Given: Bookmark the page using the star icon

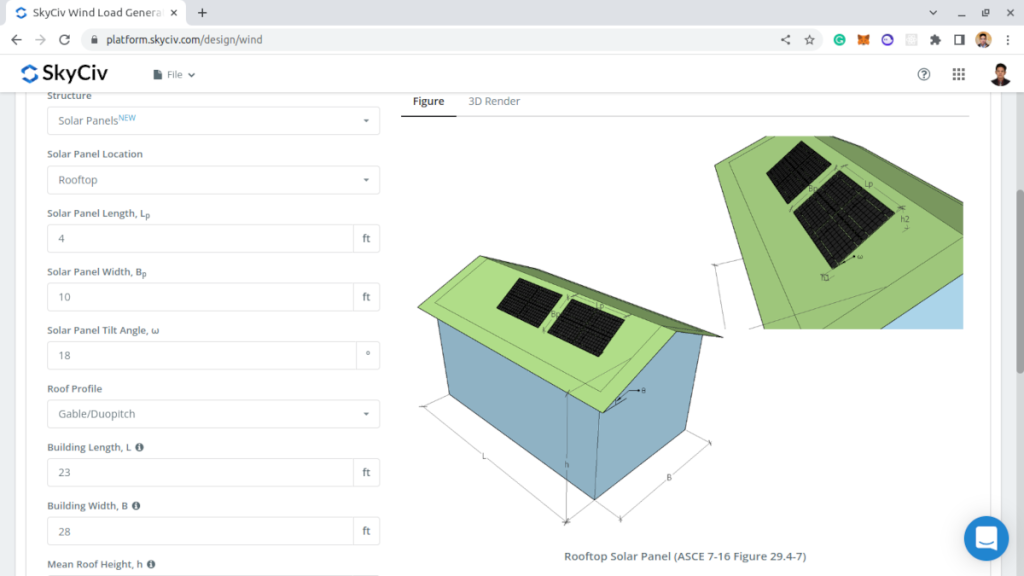Looking at the screenshot, I should (810, 40).
